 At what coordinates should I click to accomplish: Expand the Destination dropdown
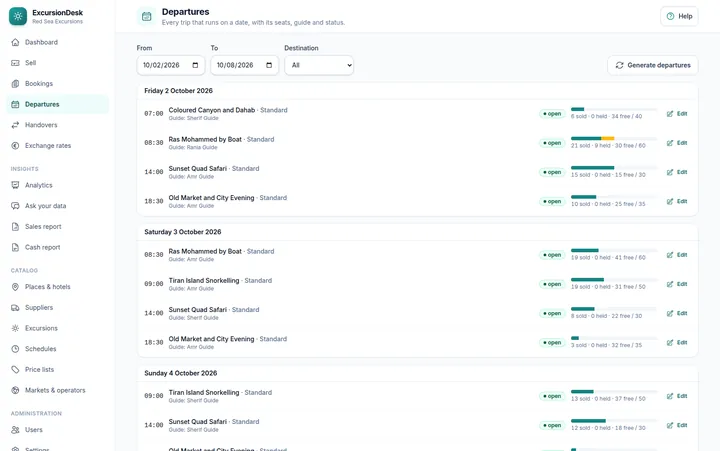pos(319,65)
